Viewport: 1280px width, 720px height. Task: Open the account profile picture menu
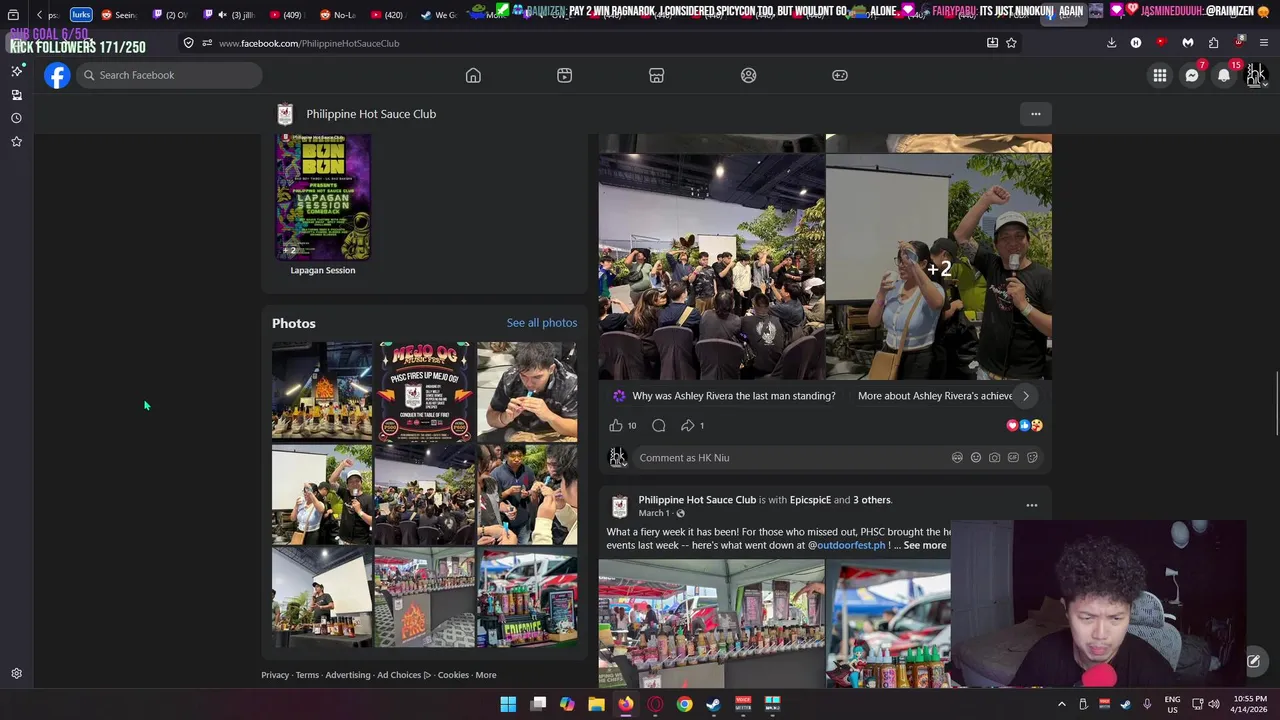click(1256, 75)
